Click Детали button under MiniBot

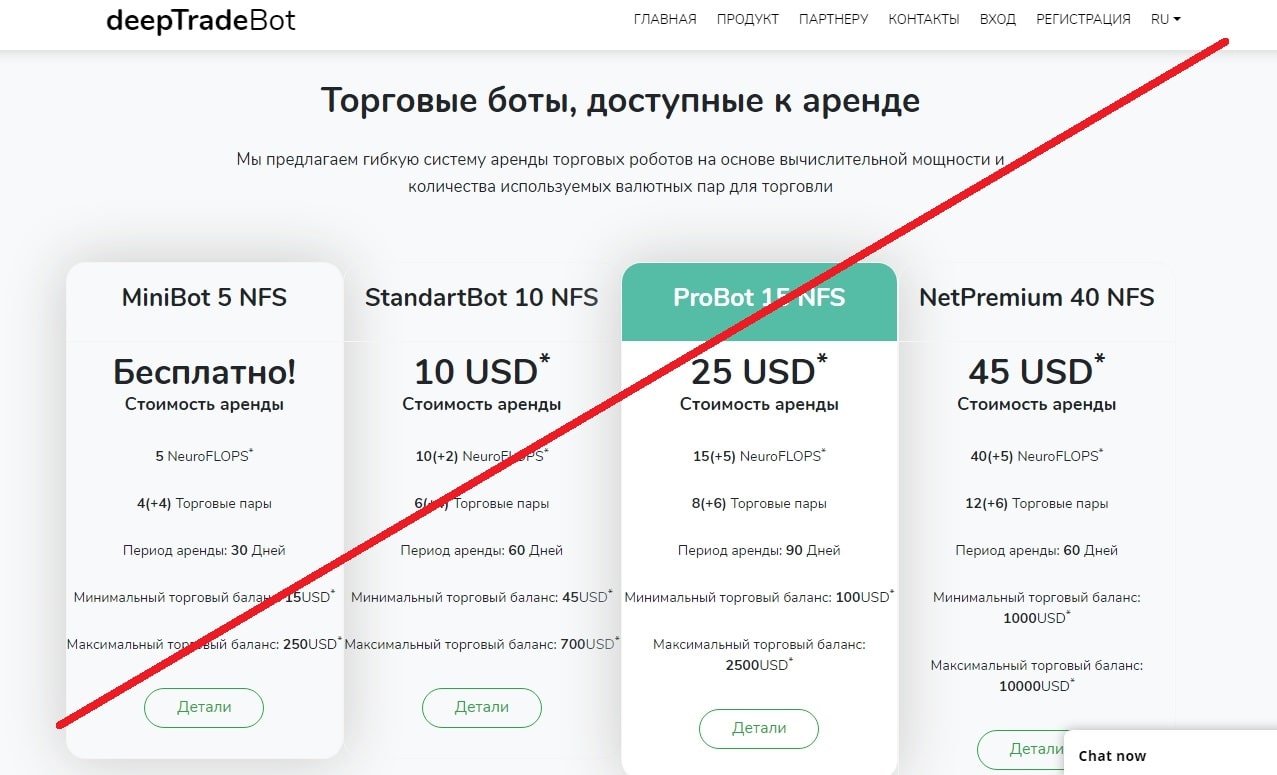point(204,707)
